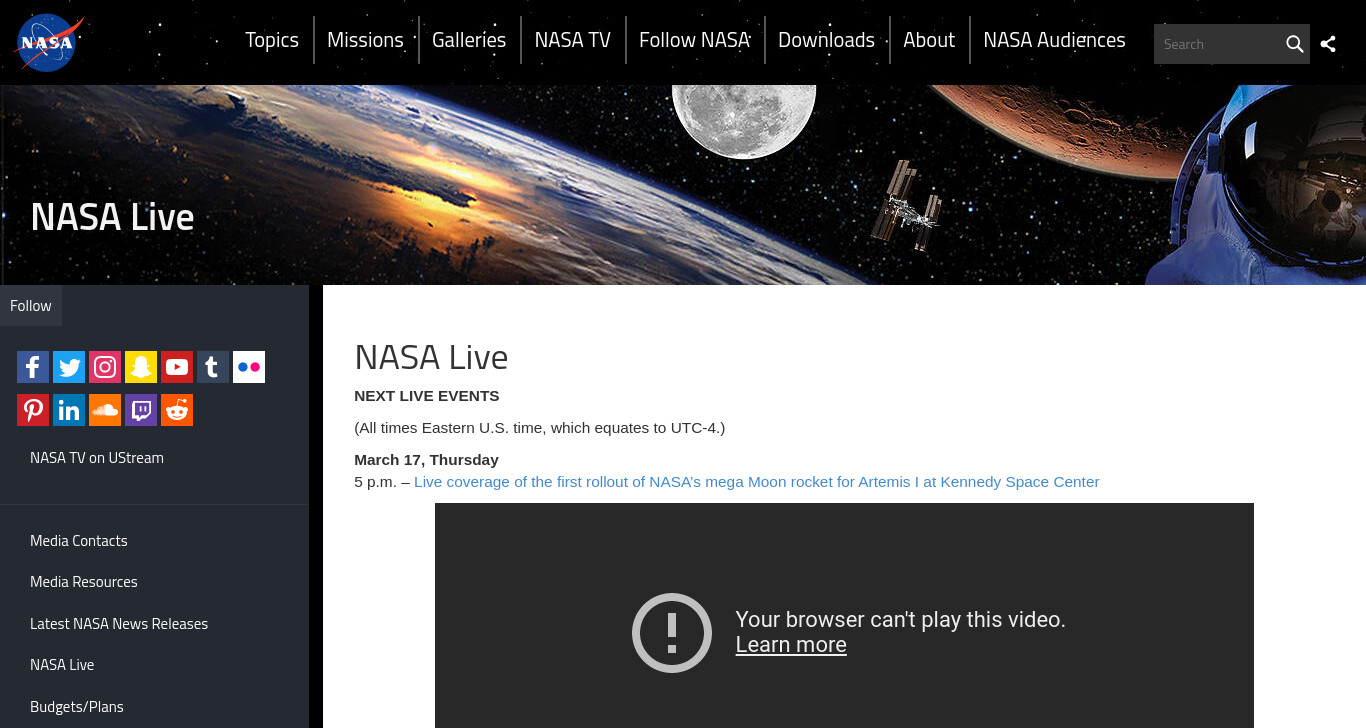Open NASA's Flickr icon
The height and width of the screenshot is (728, 1366).
(x=249, y=367)
